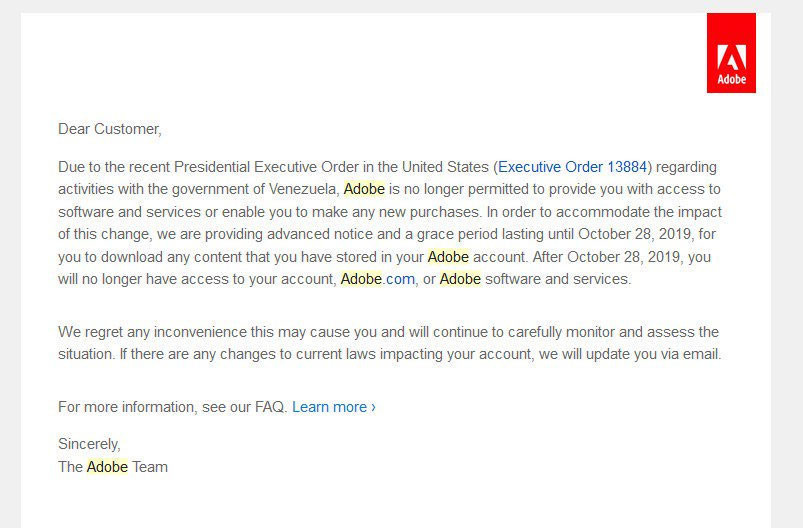
Task: Open the Executive Order 13884 link
Action: (x=572, y=166)
